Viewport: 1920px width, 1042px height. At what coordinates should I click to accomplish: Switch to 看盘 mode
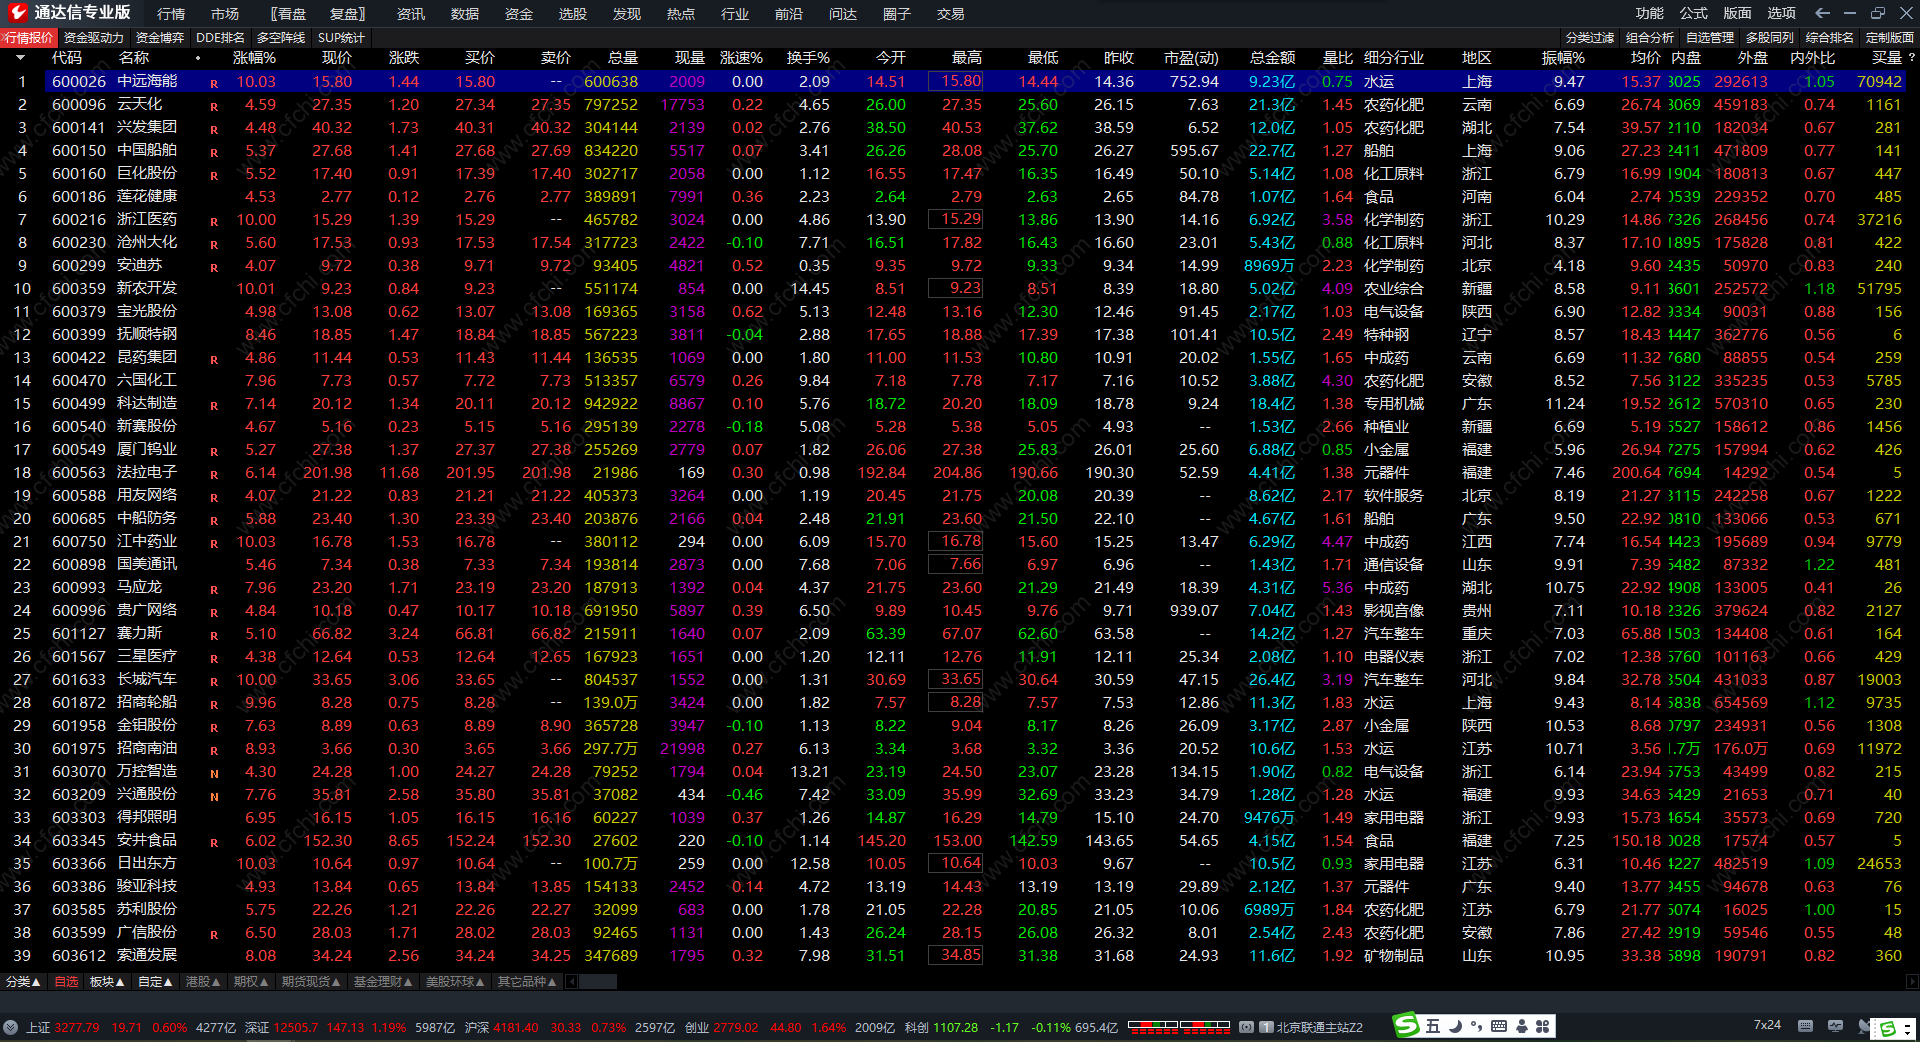pos(288,14)
